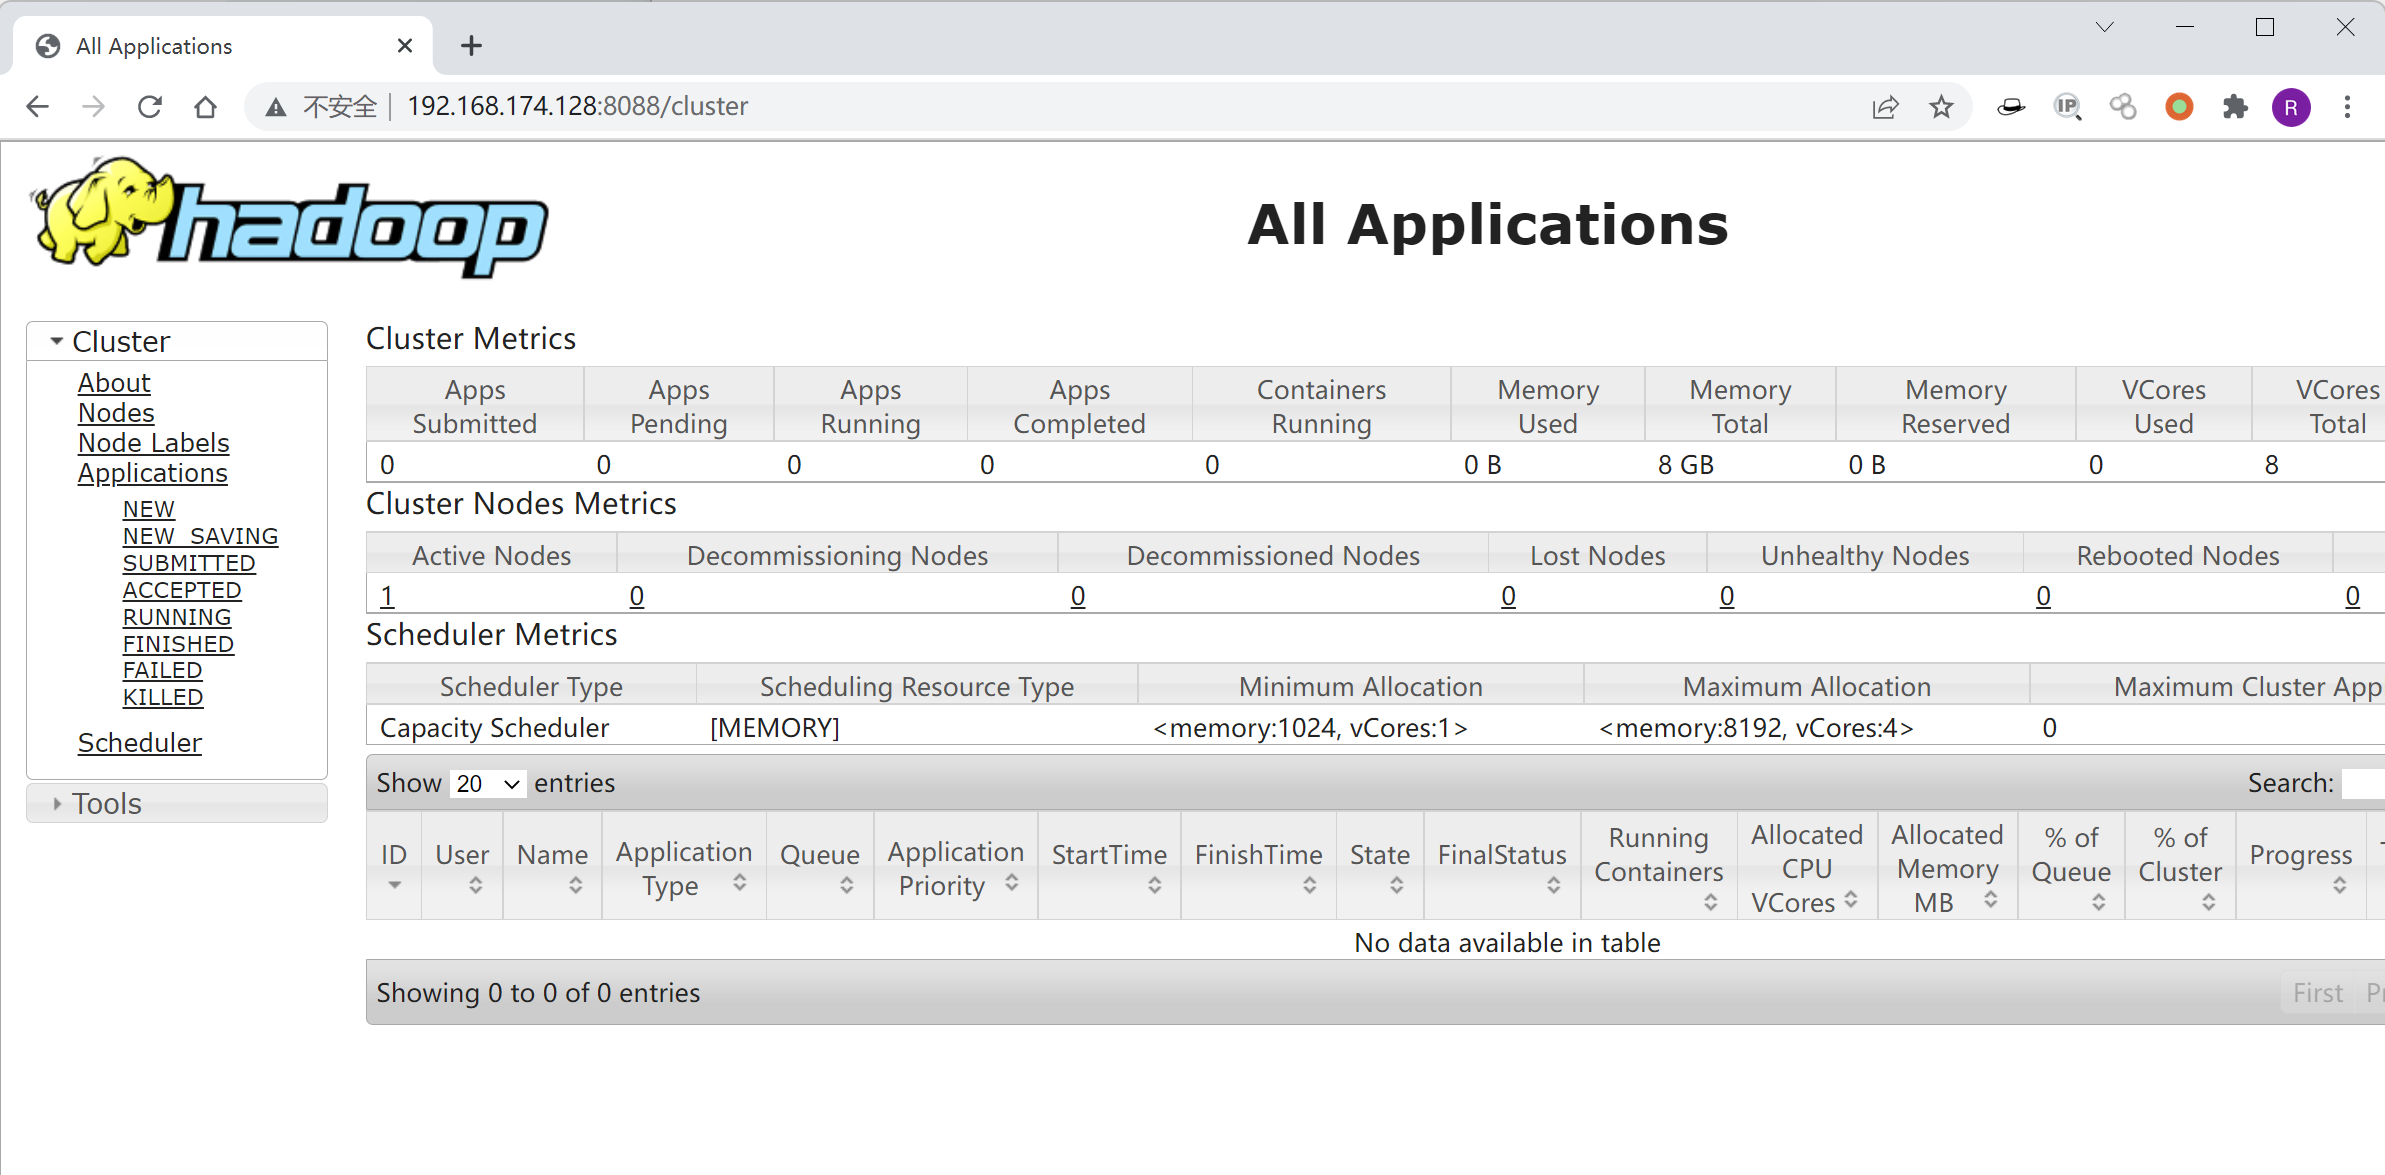Click the home page icon
This screenshot has width=2385, height=1175.
tap(206, 107)
